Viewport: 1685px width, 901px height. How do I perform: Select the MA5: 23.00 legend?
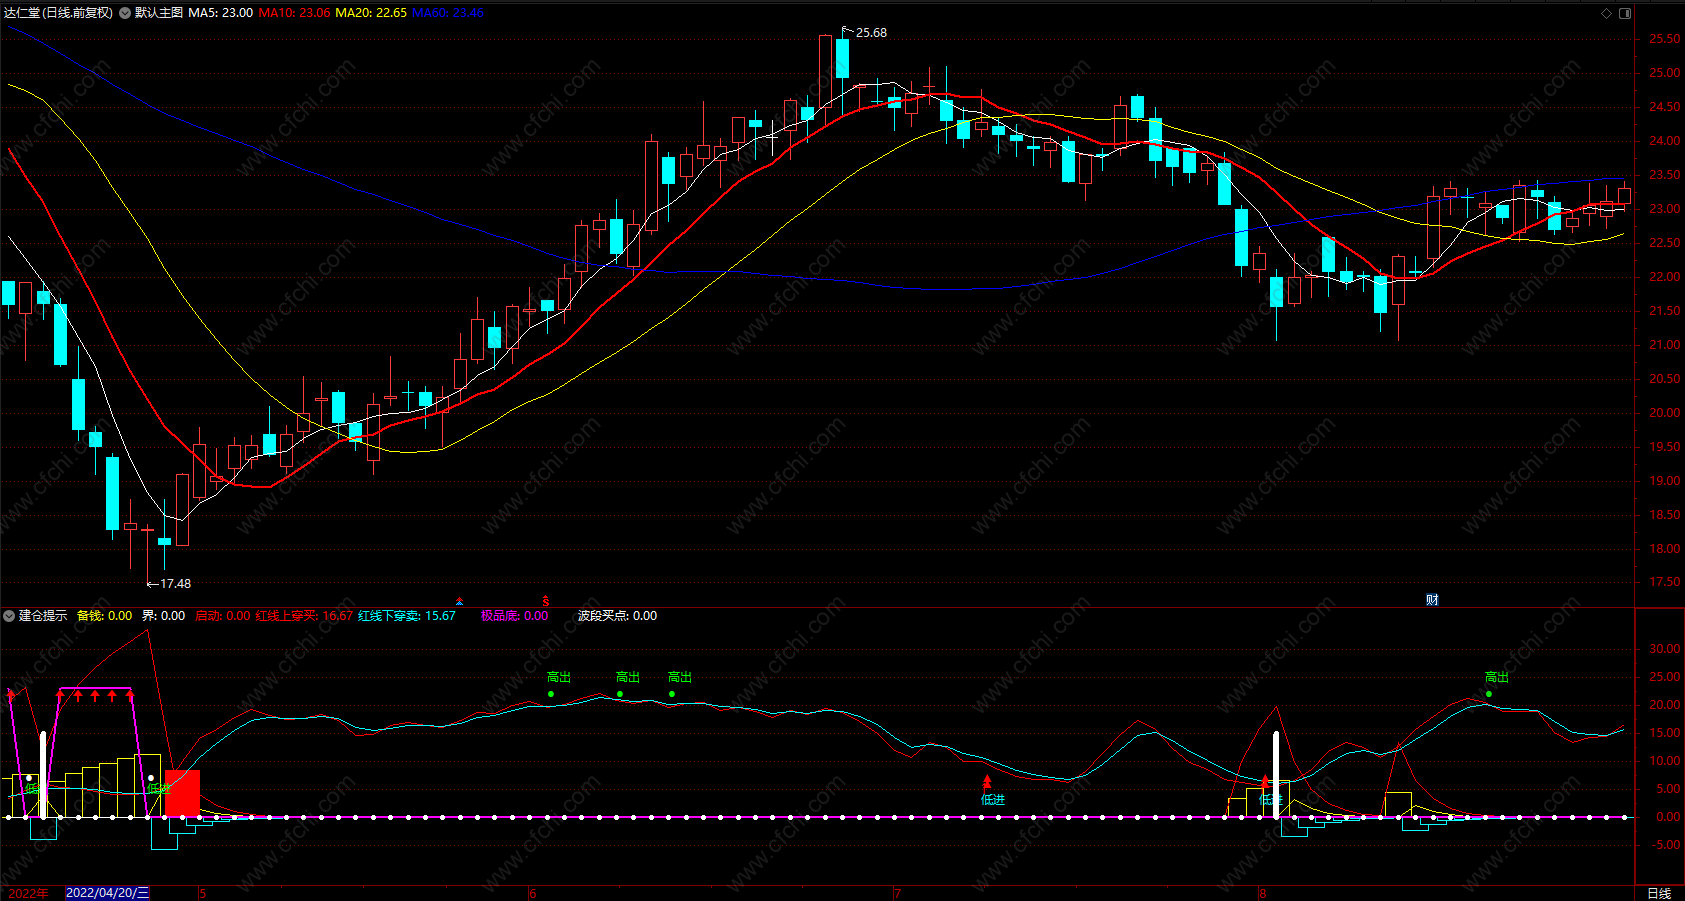tap(221, 13)
